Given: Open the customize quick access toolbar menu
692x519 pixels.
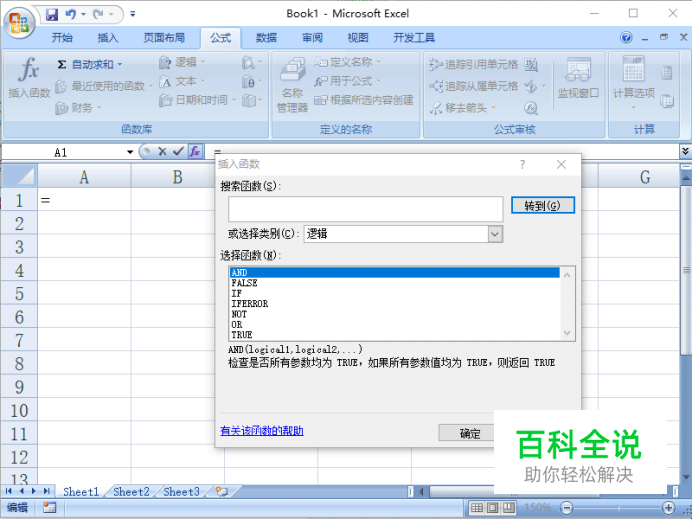Looking at the screenshot, I should pyautogui.click(x=132, y=15).
